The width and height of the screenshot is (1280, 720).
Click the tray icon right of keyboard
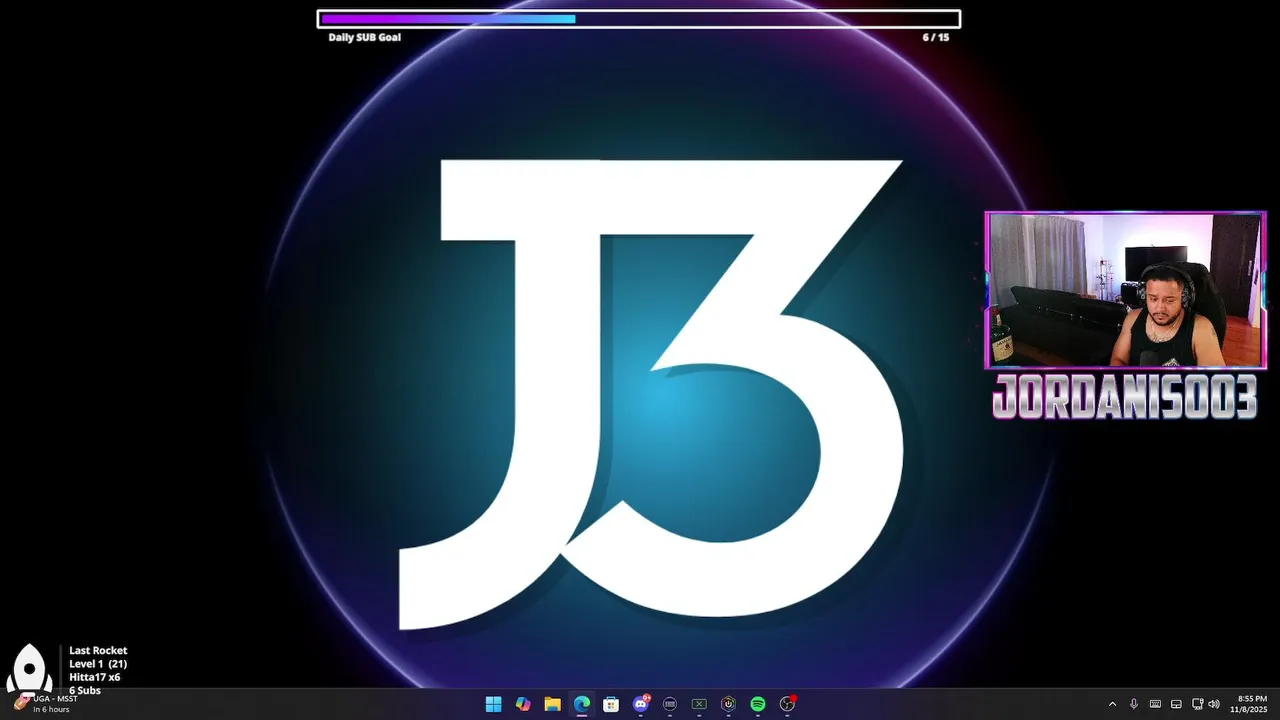(x=1176, y=704)
